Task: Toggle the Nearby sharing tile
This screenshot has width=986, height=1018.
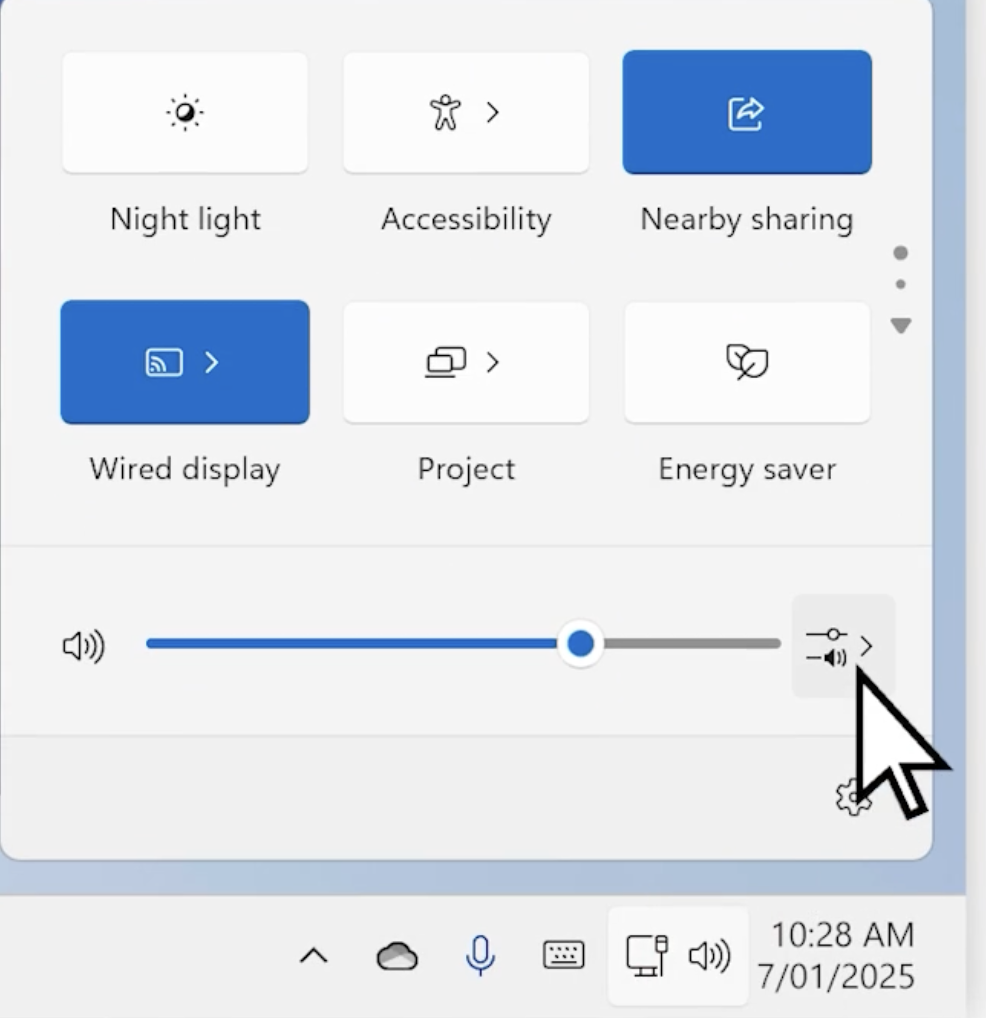Action: [746, 112]
